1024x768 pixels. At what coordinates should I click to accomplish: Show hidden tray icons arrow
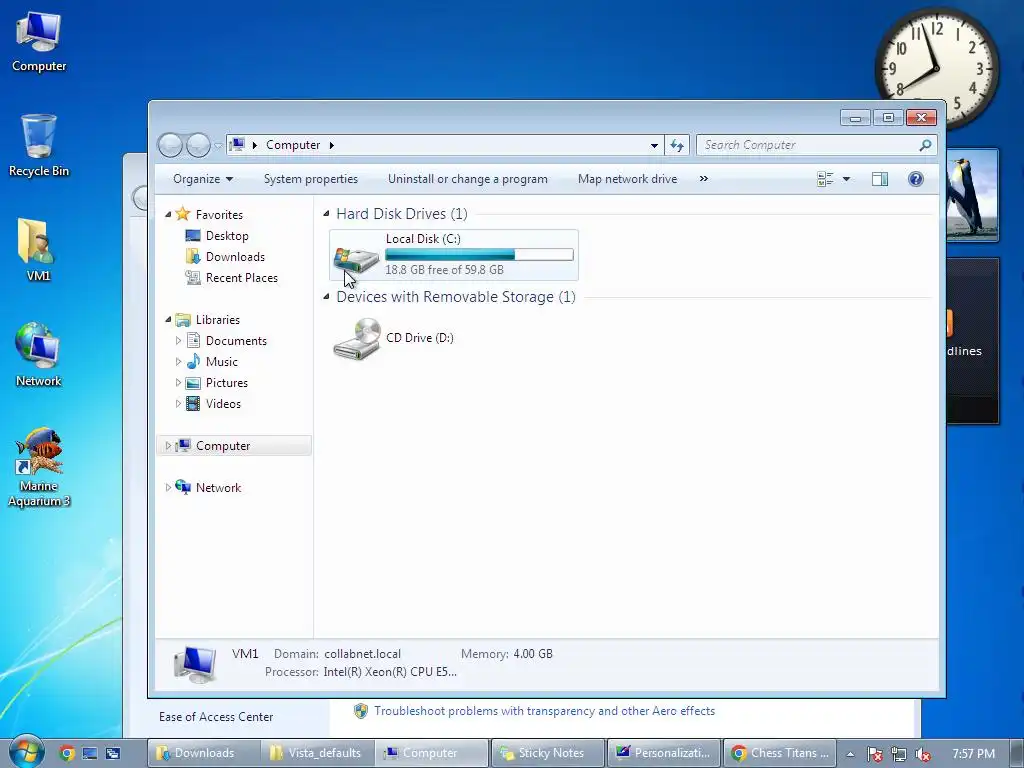(850, 754)
